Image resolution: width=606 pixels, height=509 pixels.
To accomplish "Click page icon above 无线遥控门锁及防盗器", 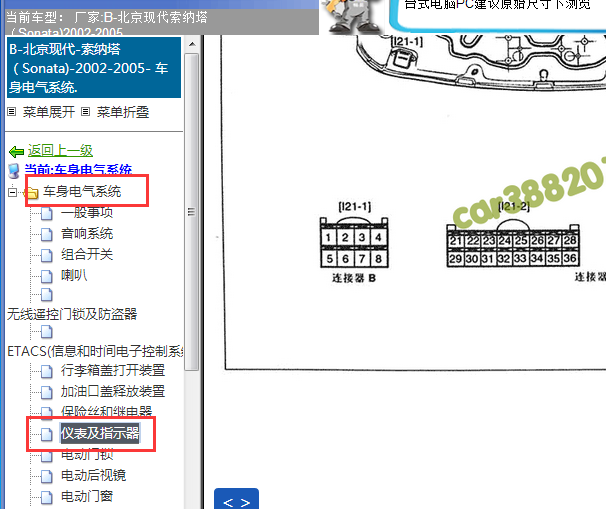I will click(47, 295).
